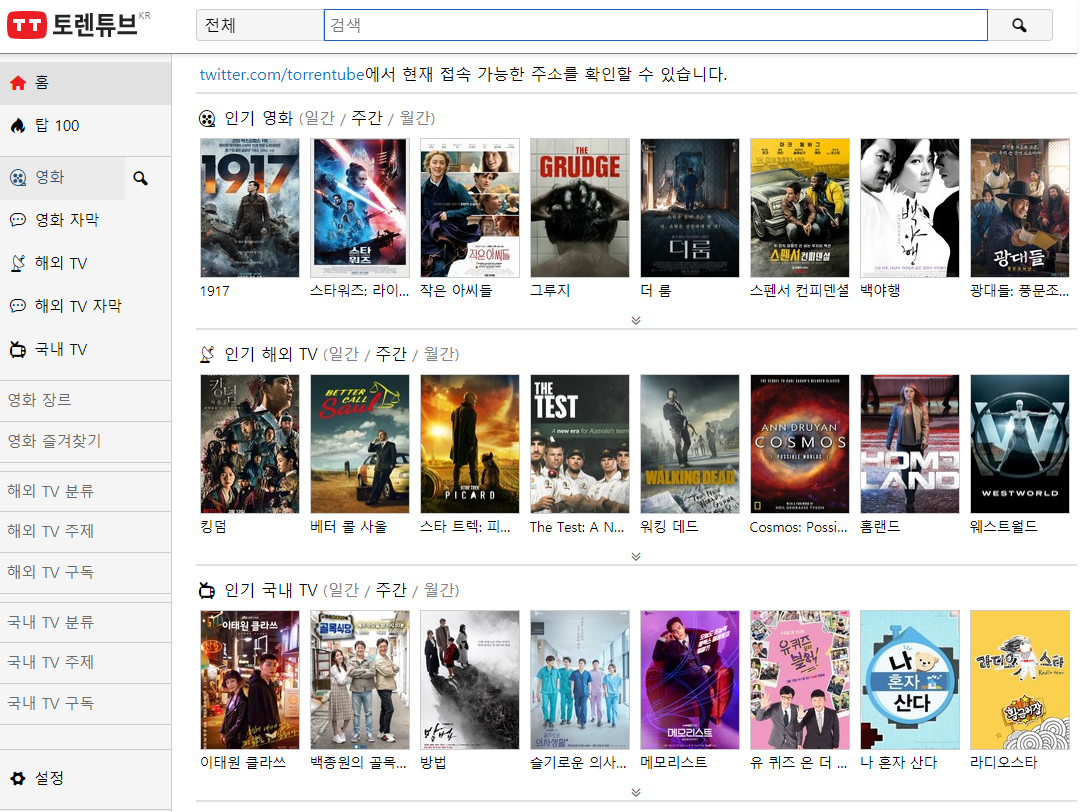
Task: Open the Better Call Saul poster
Action: [x=359, y=443]
